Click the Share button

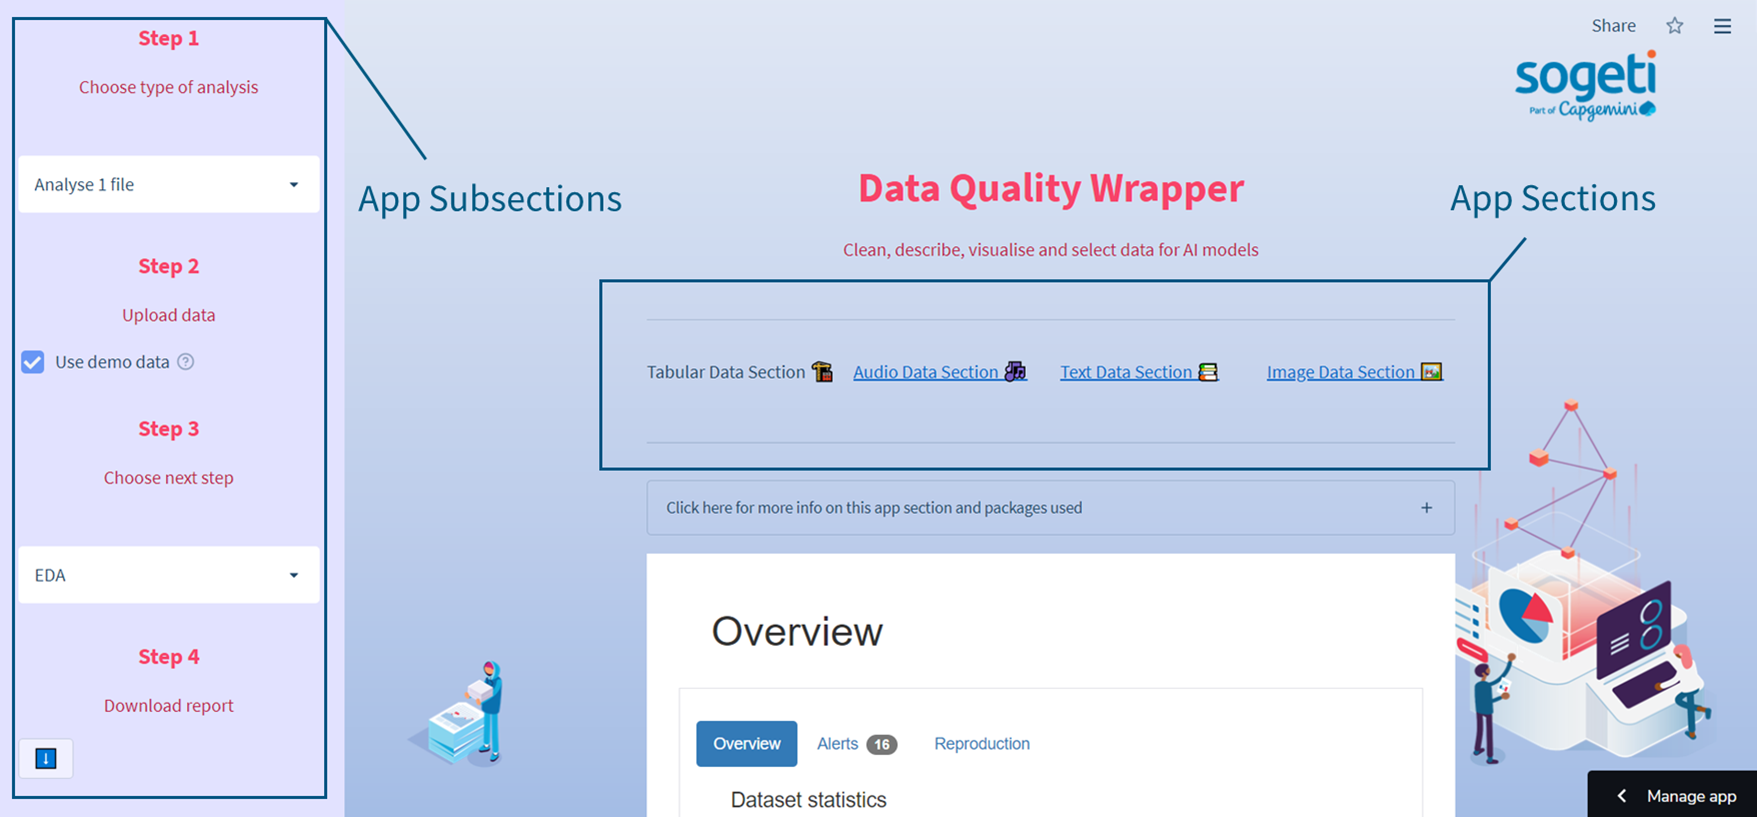(x=1613, y=26)
